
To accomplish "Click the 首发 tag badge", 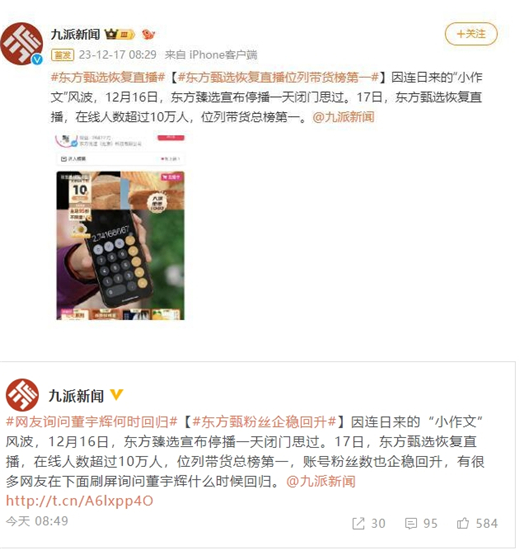I will [62, 55].
